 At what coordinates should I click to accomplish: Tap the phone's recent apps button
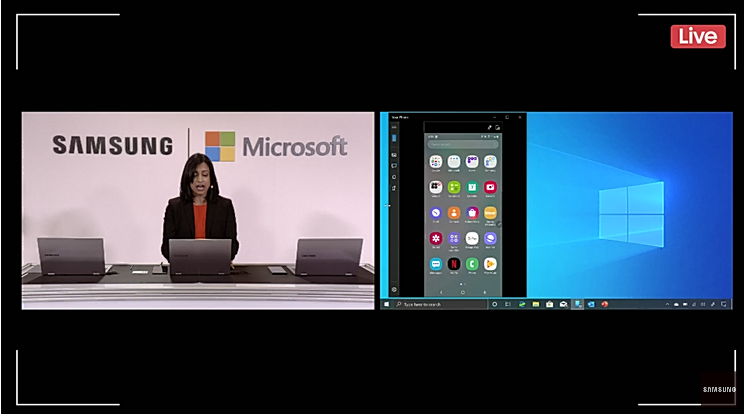tap(484, 292)
